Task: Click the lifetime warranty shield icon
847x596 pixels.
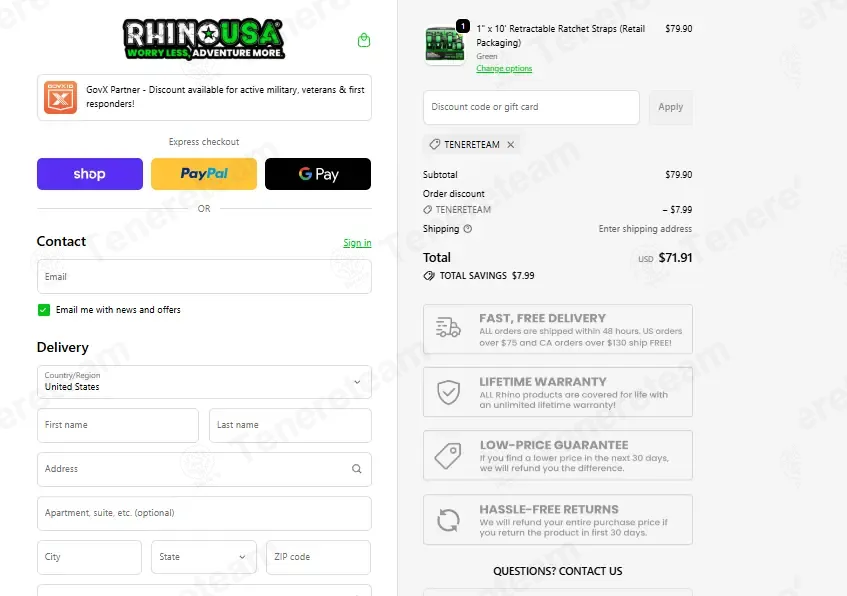Action: [x=448, y=392]
